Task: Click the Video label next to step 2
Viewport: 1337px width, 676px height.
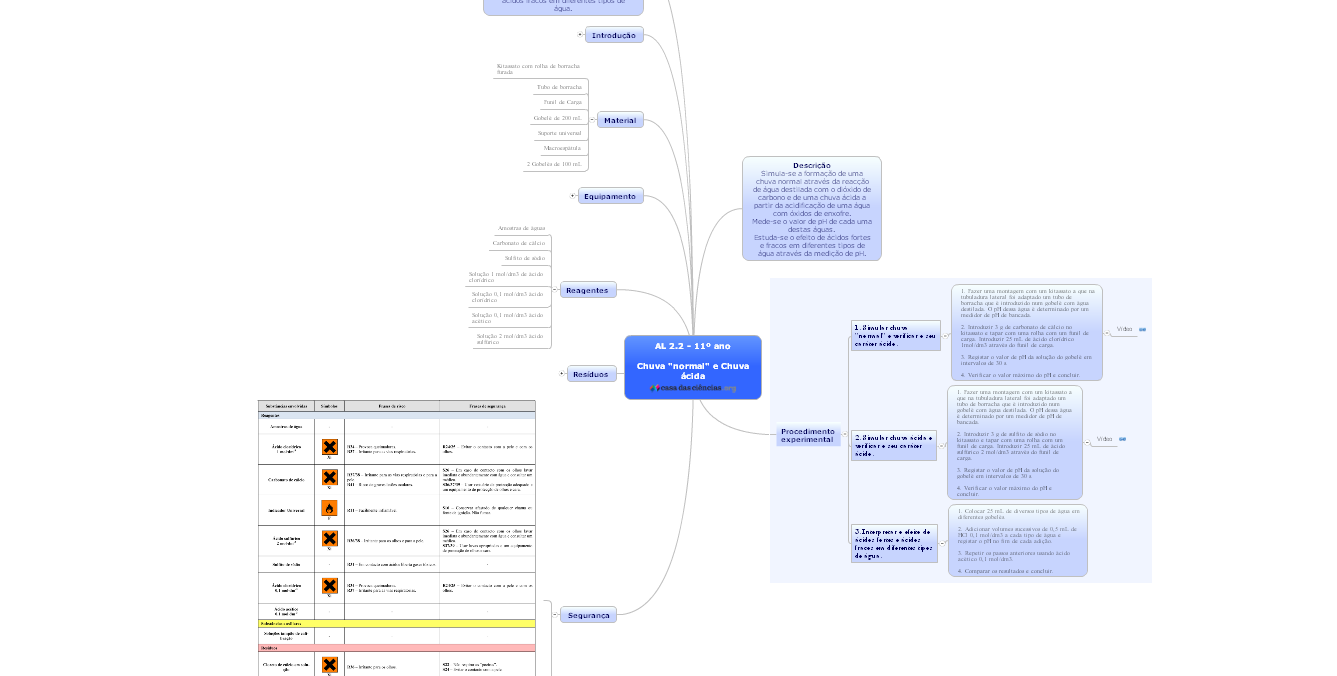Action: coord(1105,439)
